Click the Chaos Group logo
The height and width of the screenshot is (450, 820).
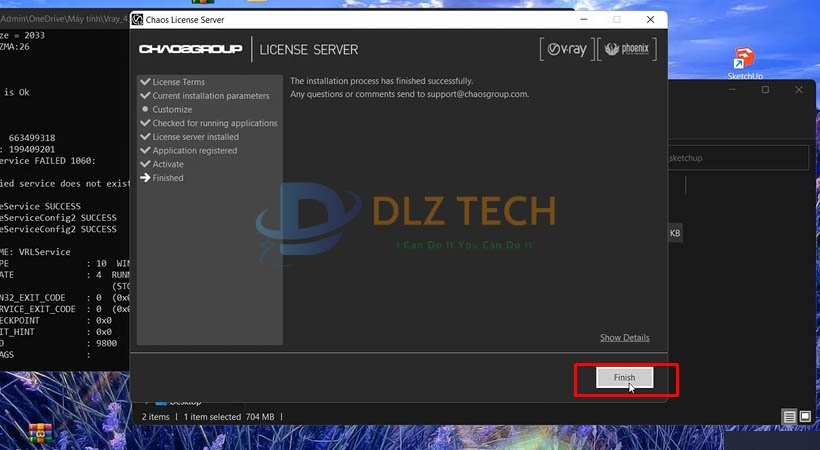(190, 50)
